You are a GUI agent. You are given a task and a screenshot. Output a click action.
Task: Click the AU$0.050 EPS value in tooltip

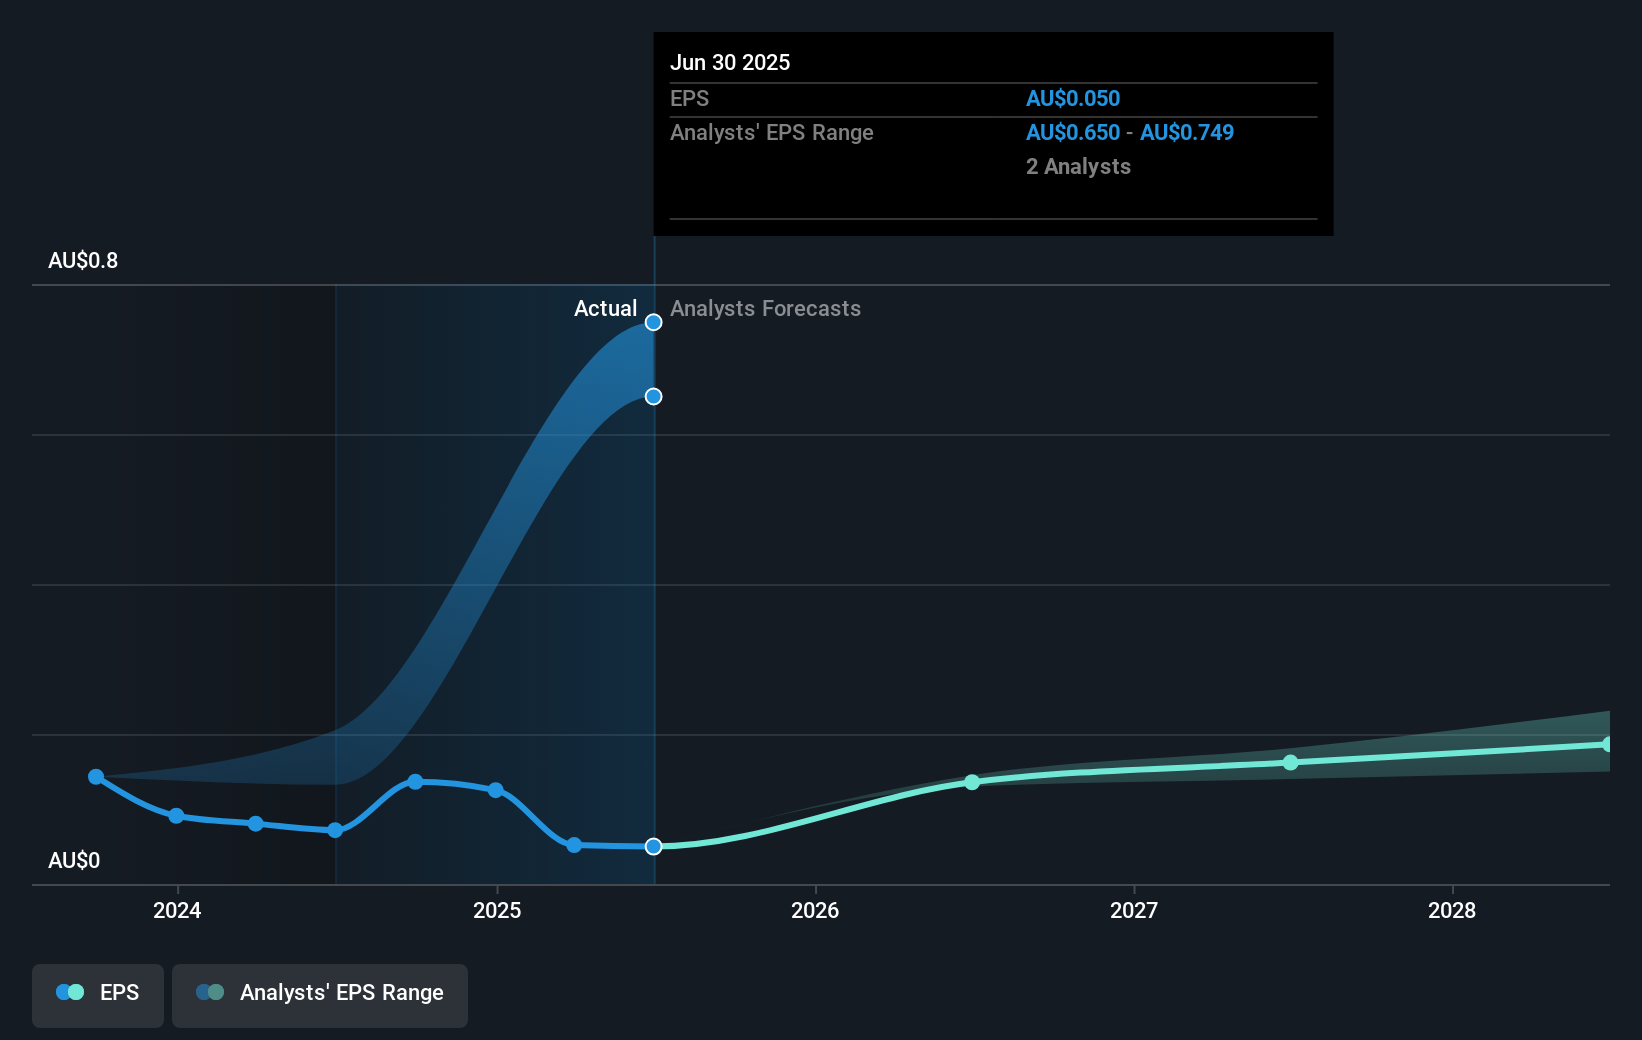click(1073, 98)
